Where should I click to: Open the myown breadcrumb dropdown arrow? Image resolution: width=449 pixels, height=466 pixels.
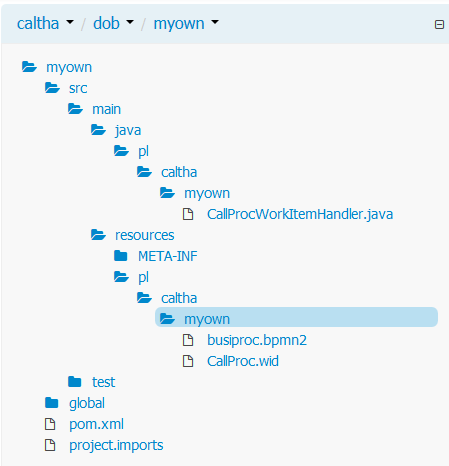click(x=215, y=22)
